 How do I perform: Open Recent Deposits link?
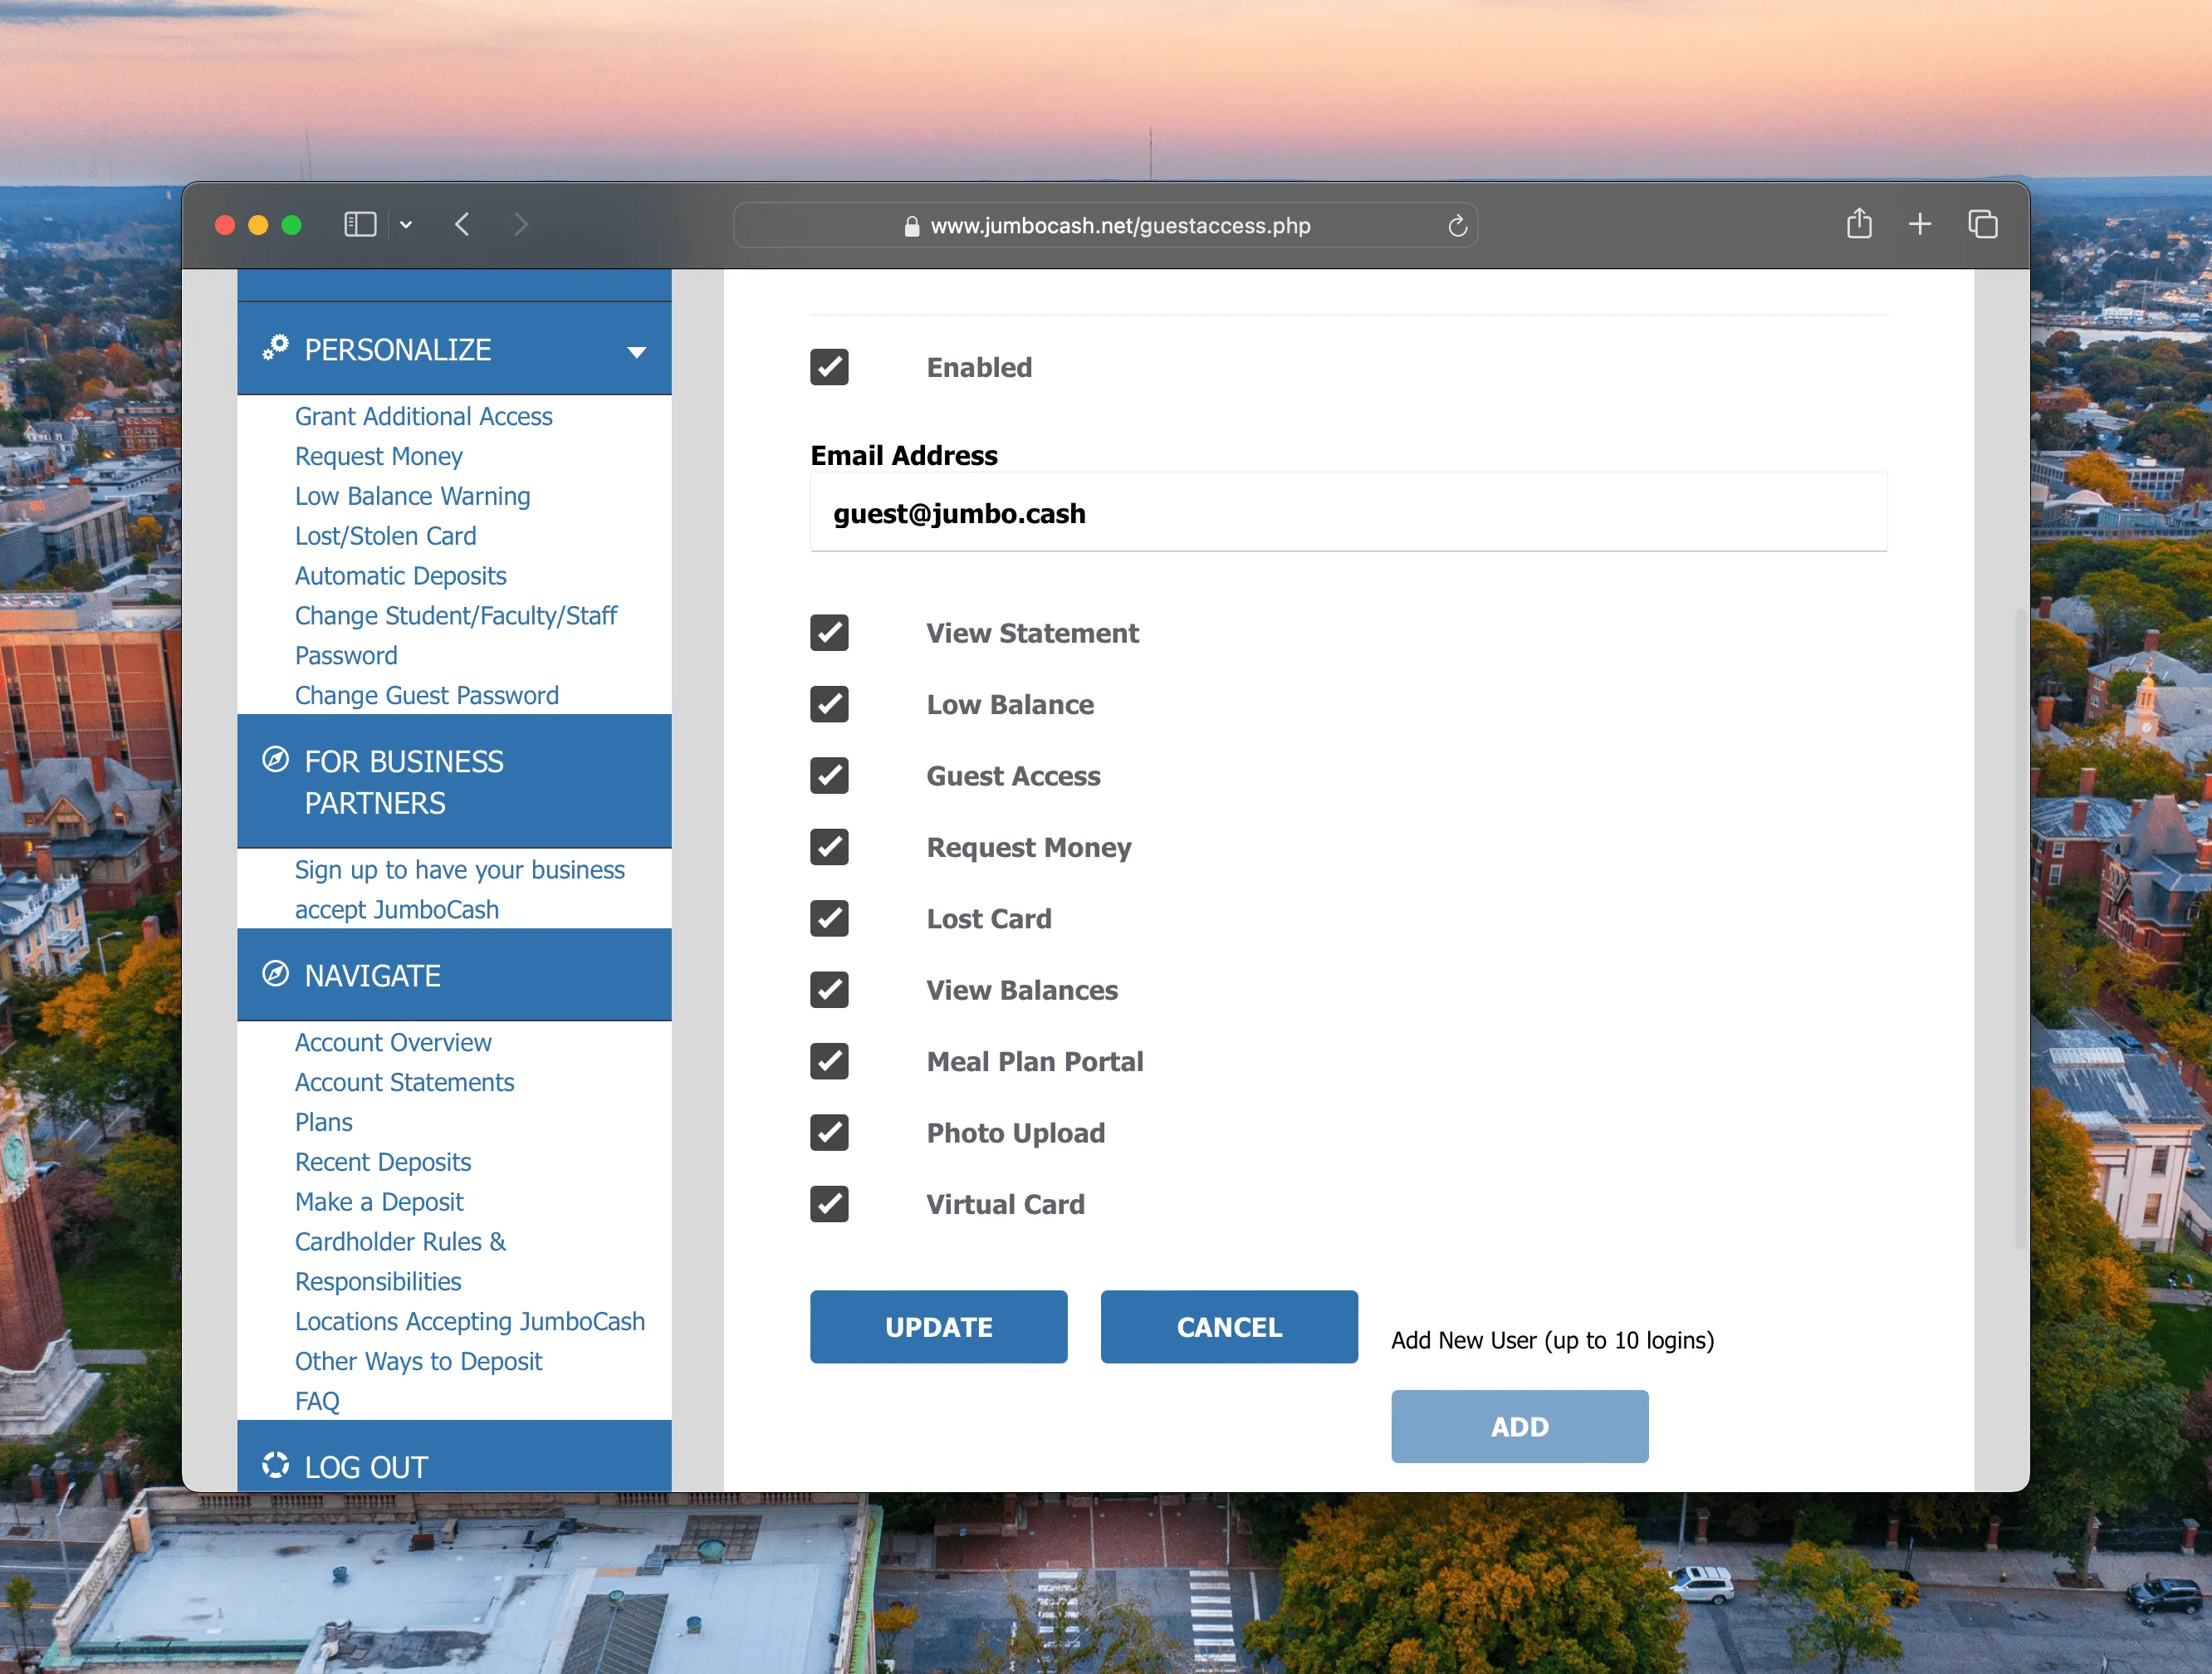[383, 1162]
